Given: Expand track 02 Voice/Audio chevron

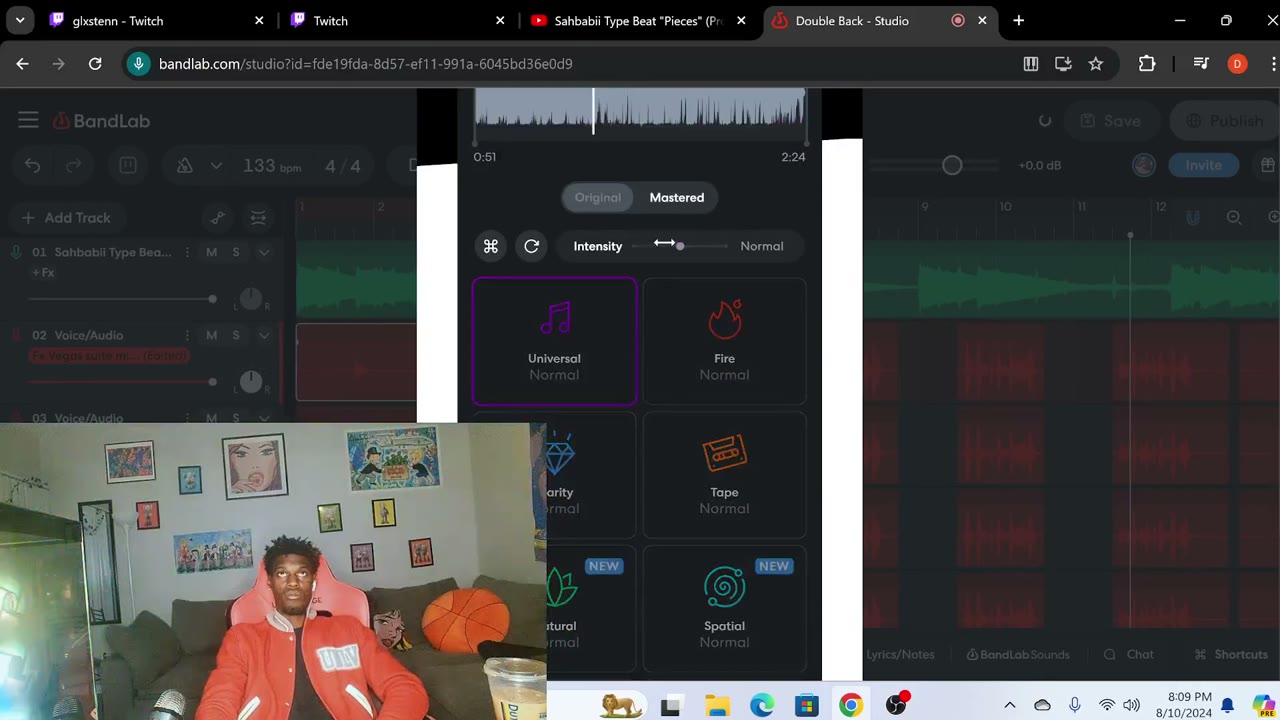Looking at the screenshot, I should point(264,335).
